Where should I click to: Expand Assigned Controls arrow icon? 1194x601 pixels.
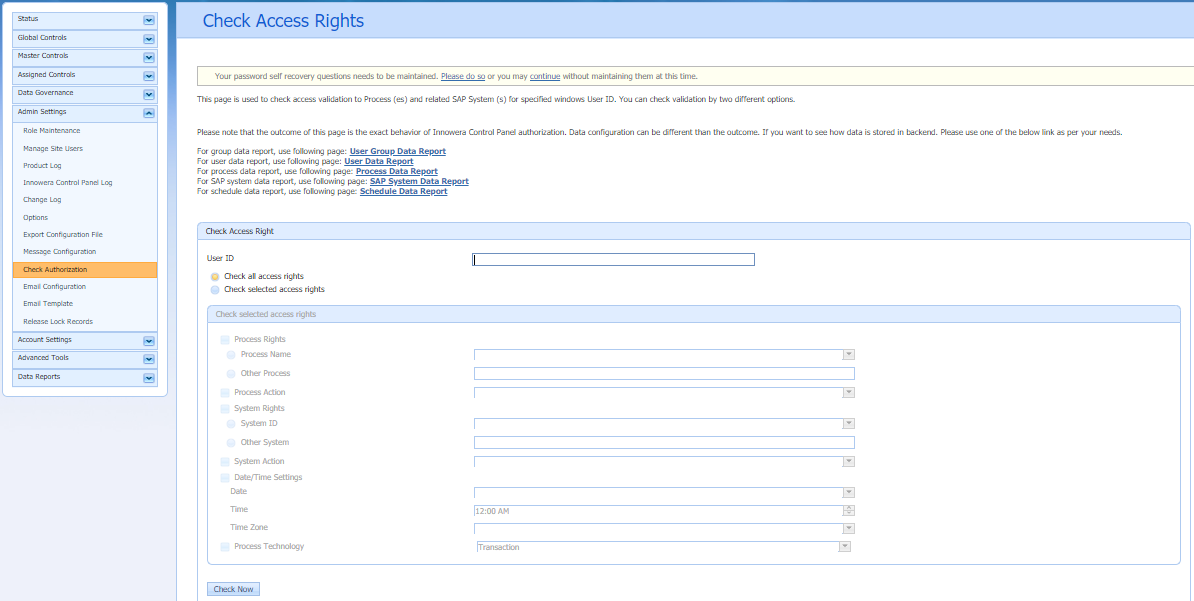pyautogui.click(x=148, y=76)
